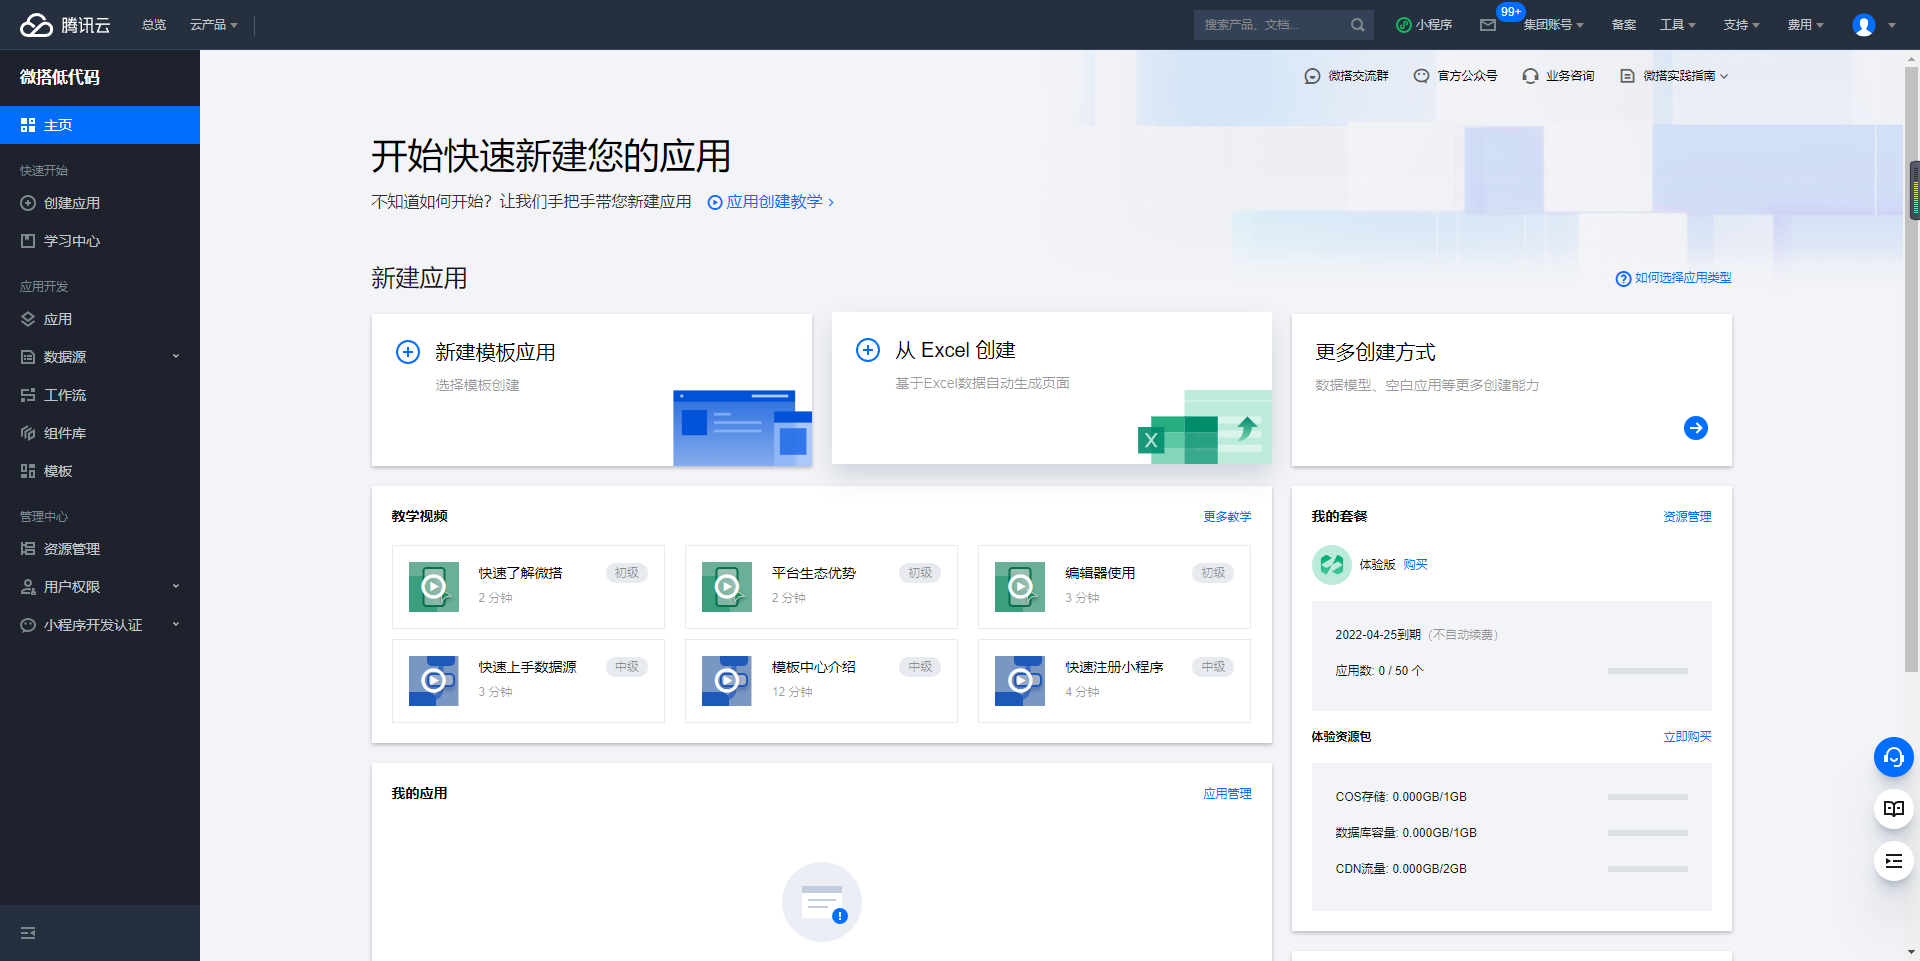Click the 立即购买 link
The height and width of the screenshot is (961, 1920).
click(1687, 737)
